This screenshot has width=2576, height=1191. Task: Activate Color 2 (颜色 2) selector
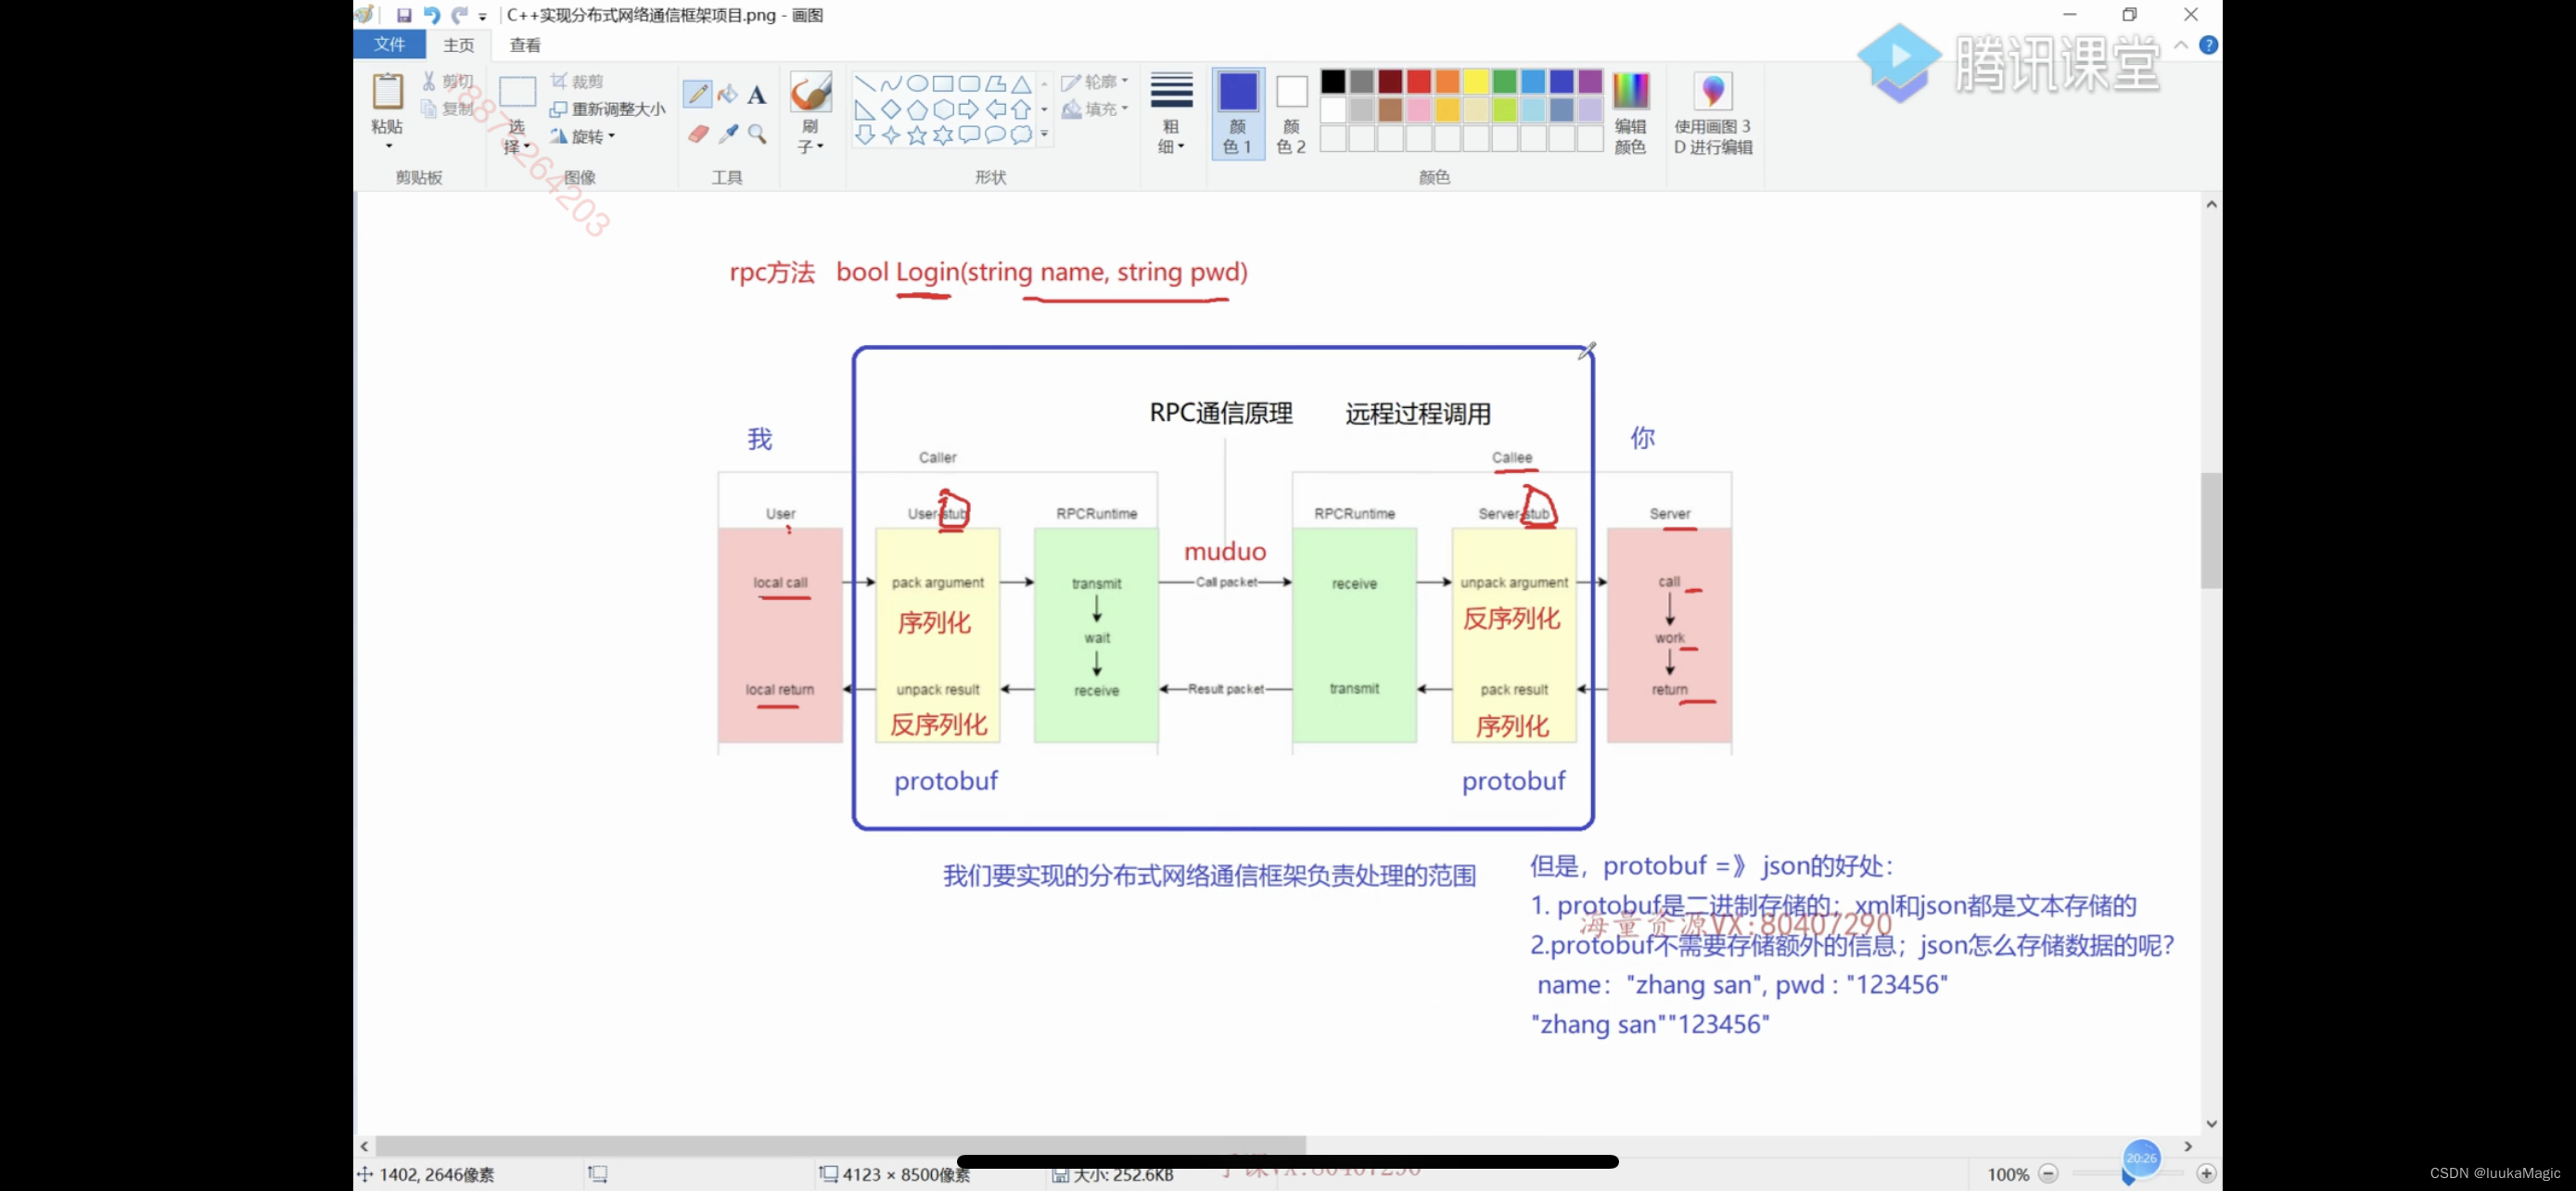[1291, 114]
